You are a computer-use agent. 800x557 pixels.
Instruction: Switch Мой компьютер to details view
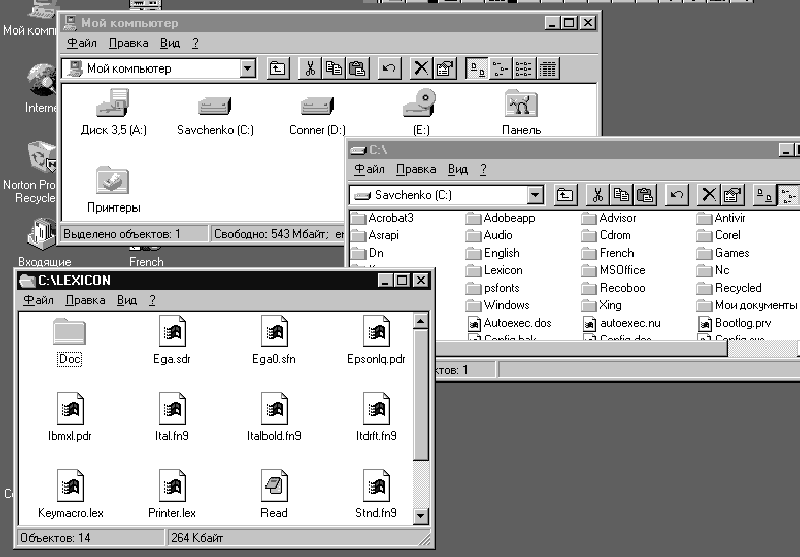point(548,68)
